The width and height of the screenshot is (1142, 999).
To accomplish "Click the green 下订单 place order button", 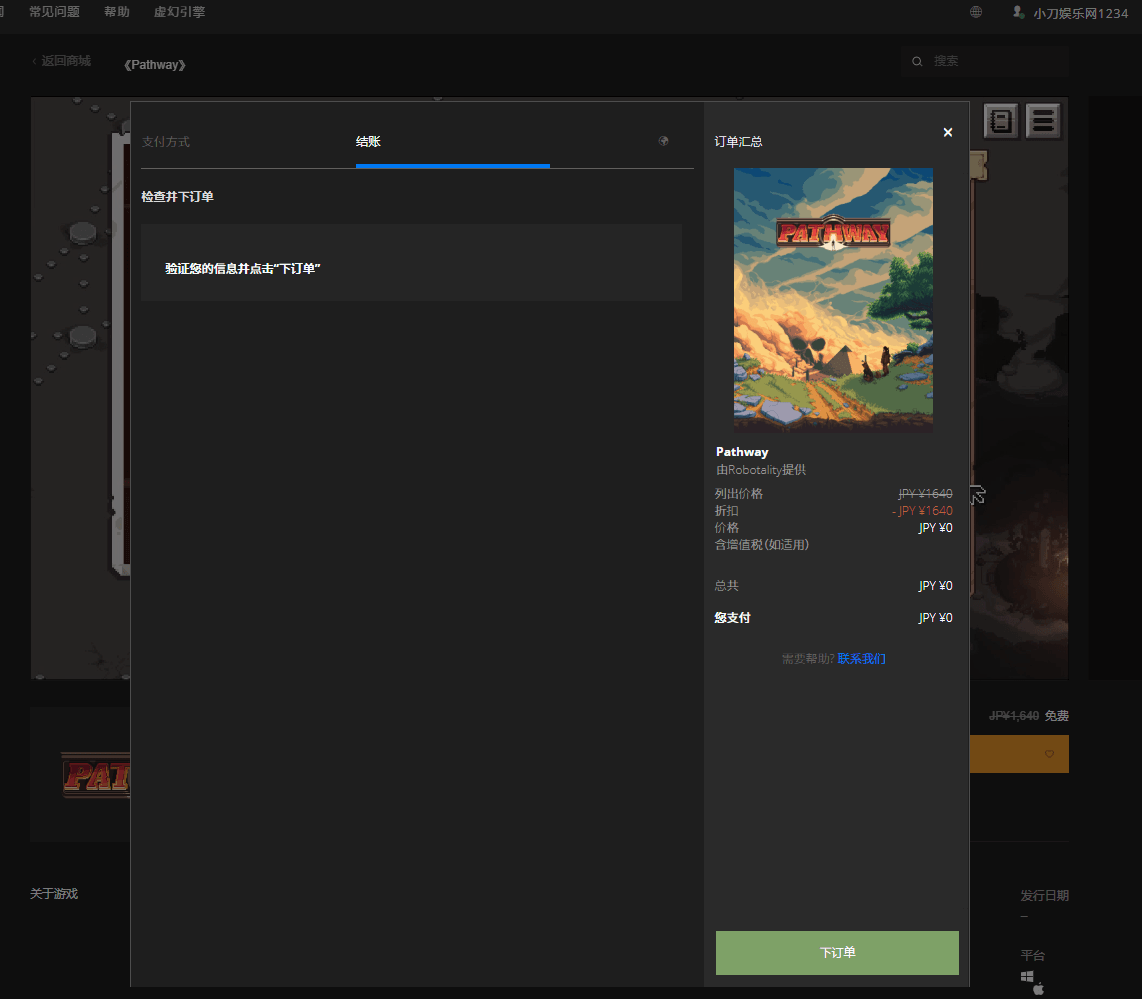I will point(837,952).
